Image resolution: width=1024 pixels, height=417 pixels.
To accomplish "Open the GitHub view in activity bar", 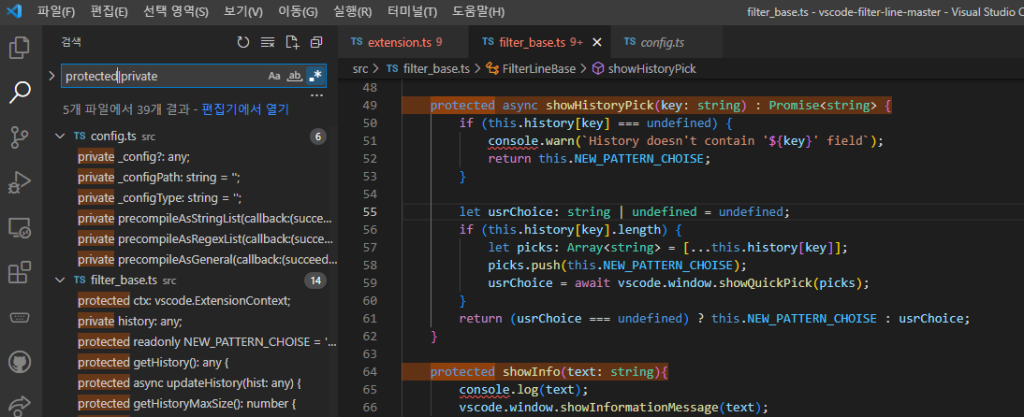I will [x=19, y=362].
